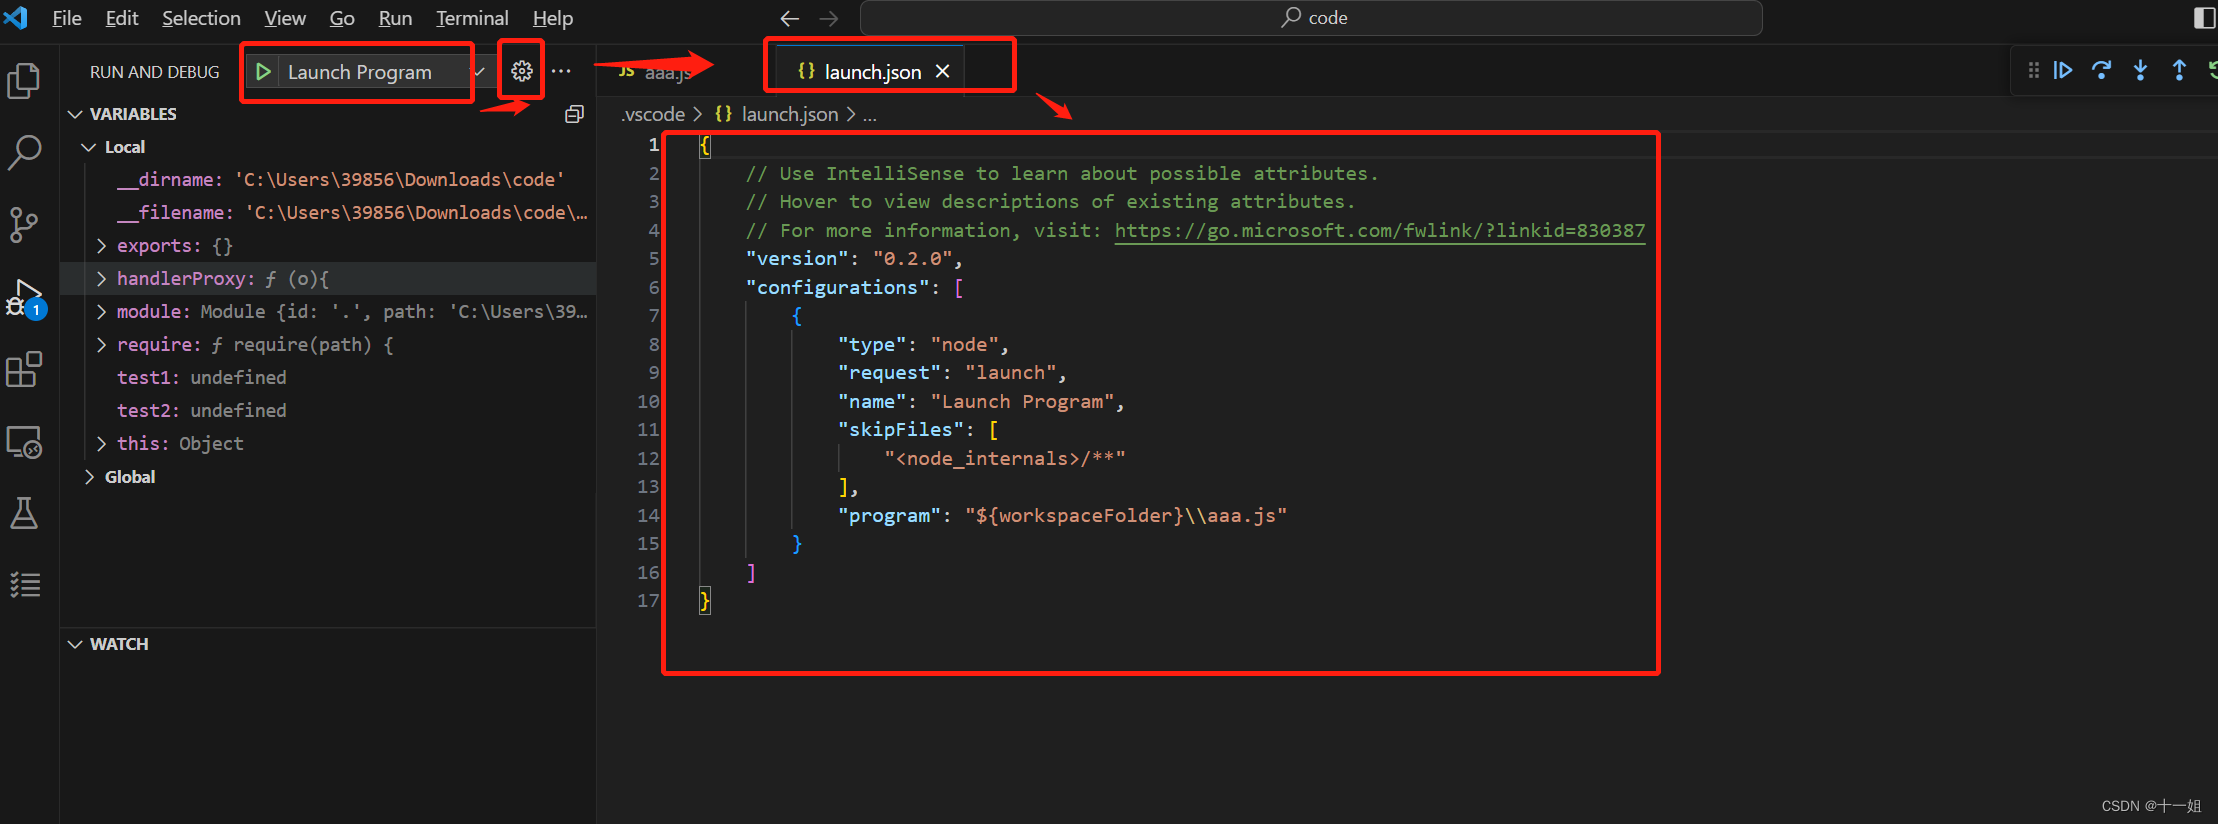Open the Extensions view
2218x824 pixels.
(24, 369)
